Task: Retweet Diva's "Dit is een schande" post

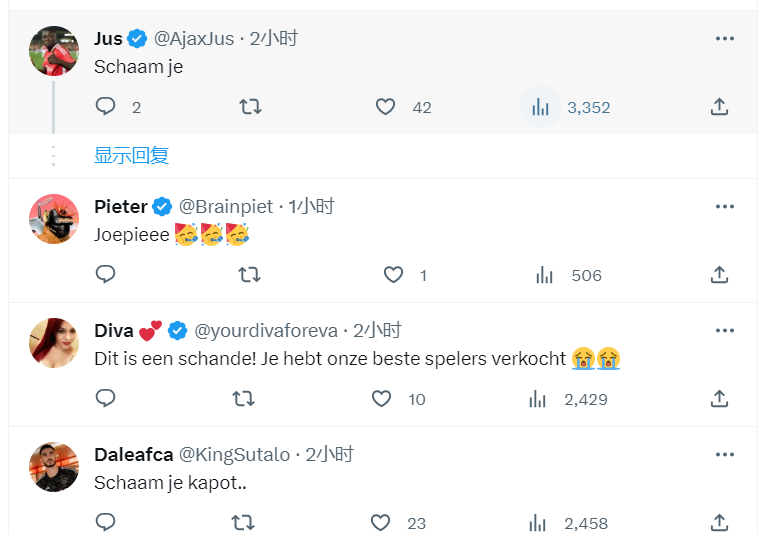Action: point(242,399)
